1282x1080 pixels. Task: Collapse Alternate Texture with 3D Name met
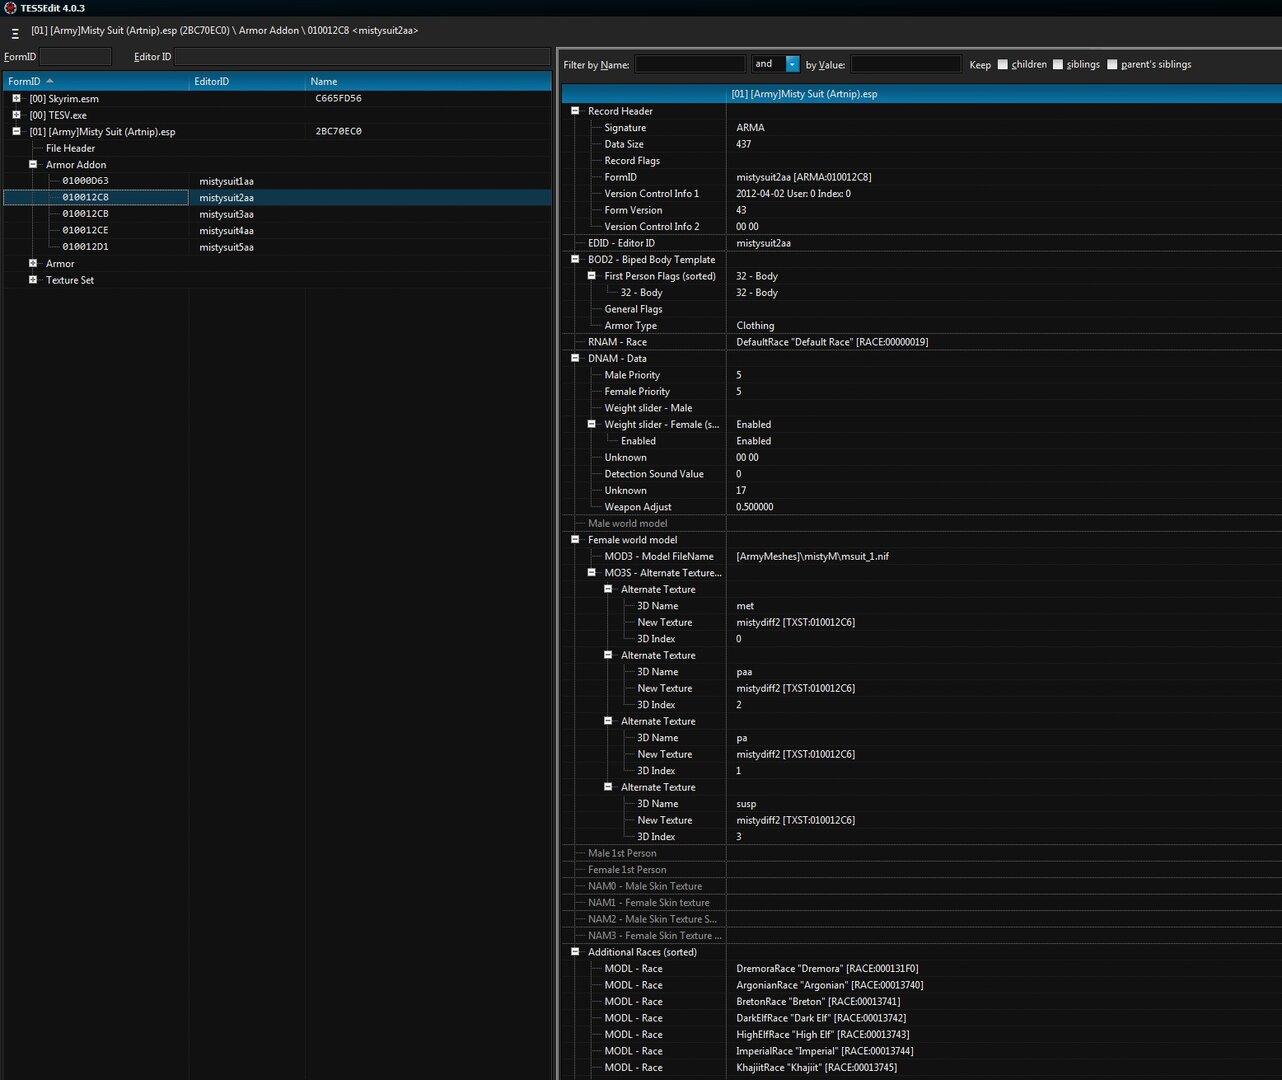click(x=608, y=589)
